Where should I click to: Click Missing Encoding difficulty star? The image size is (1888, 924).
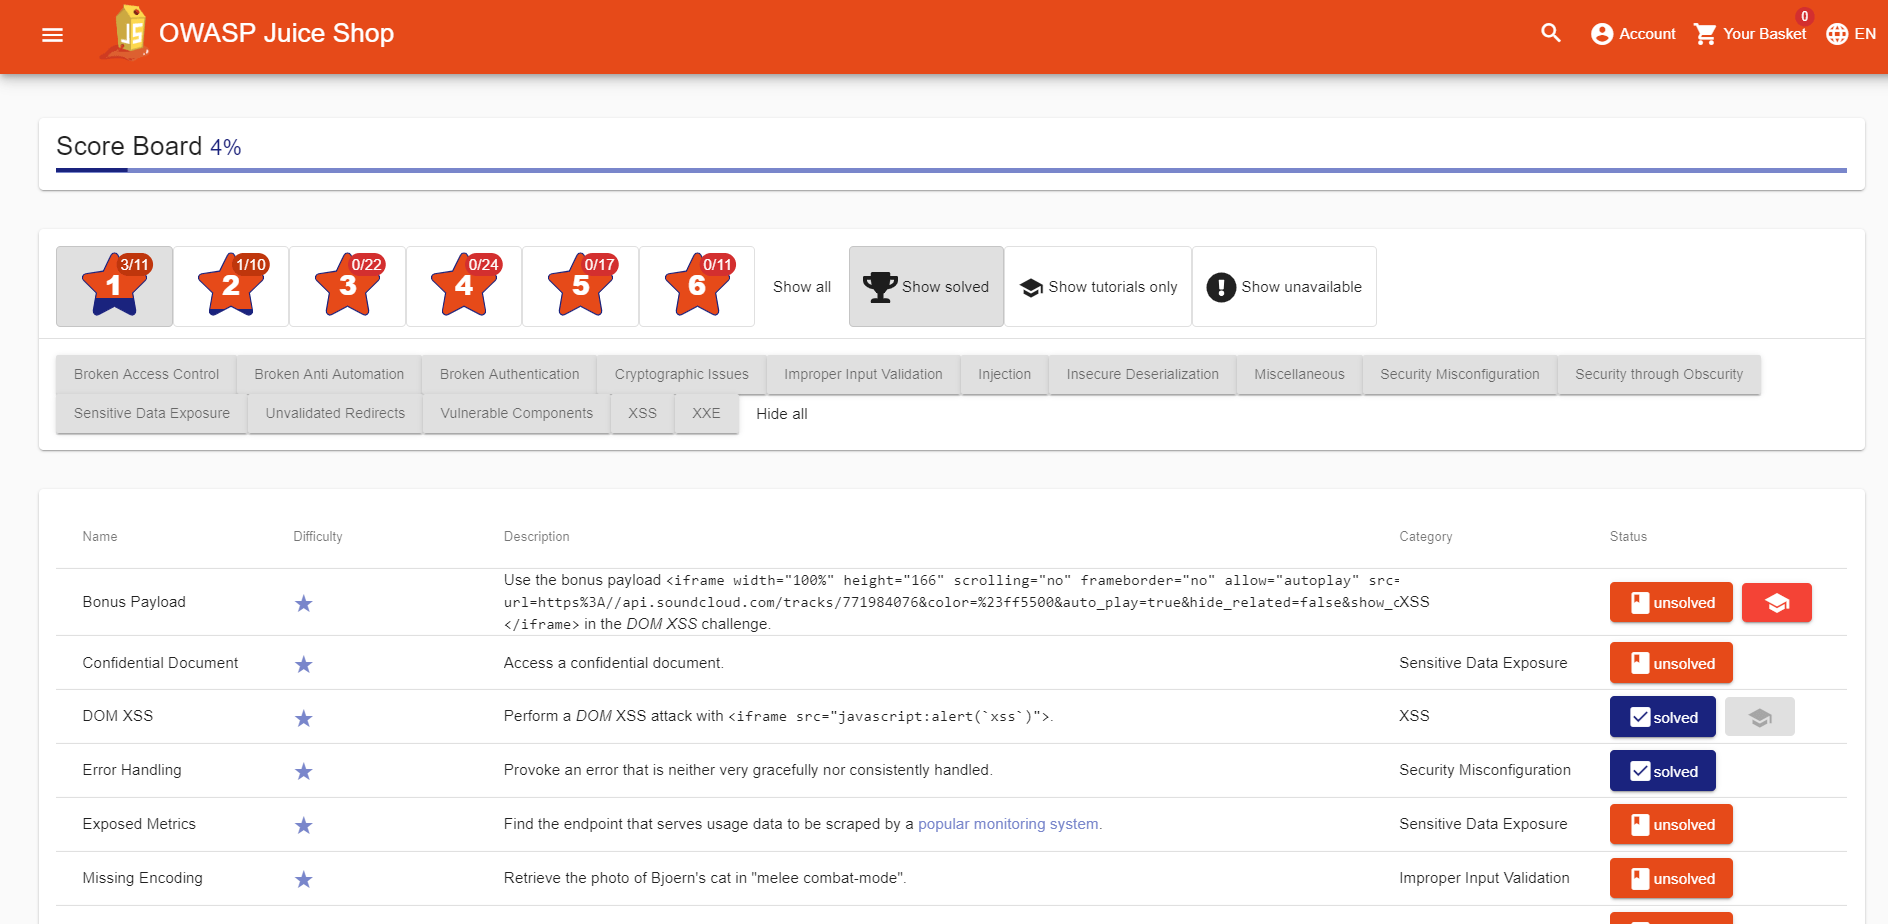point(304,879)
